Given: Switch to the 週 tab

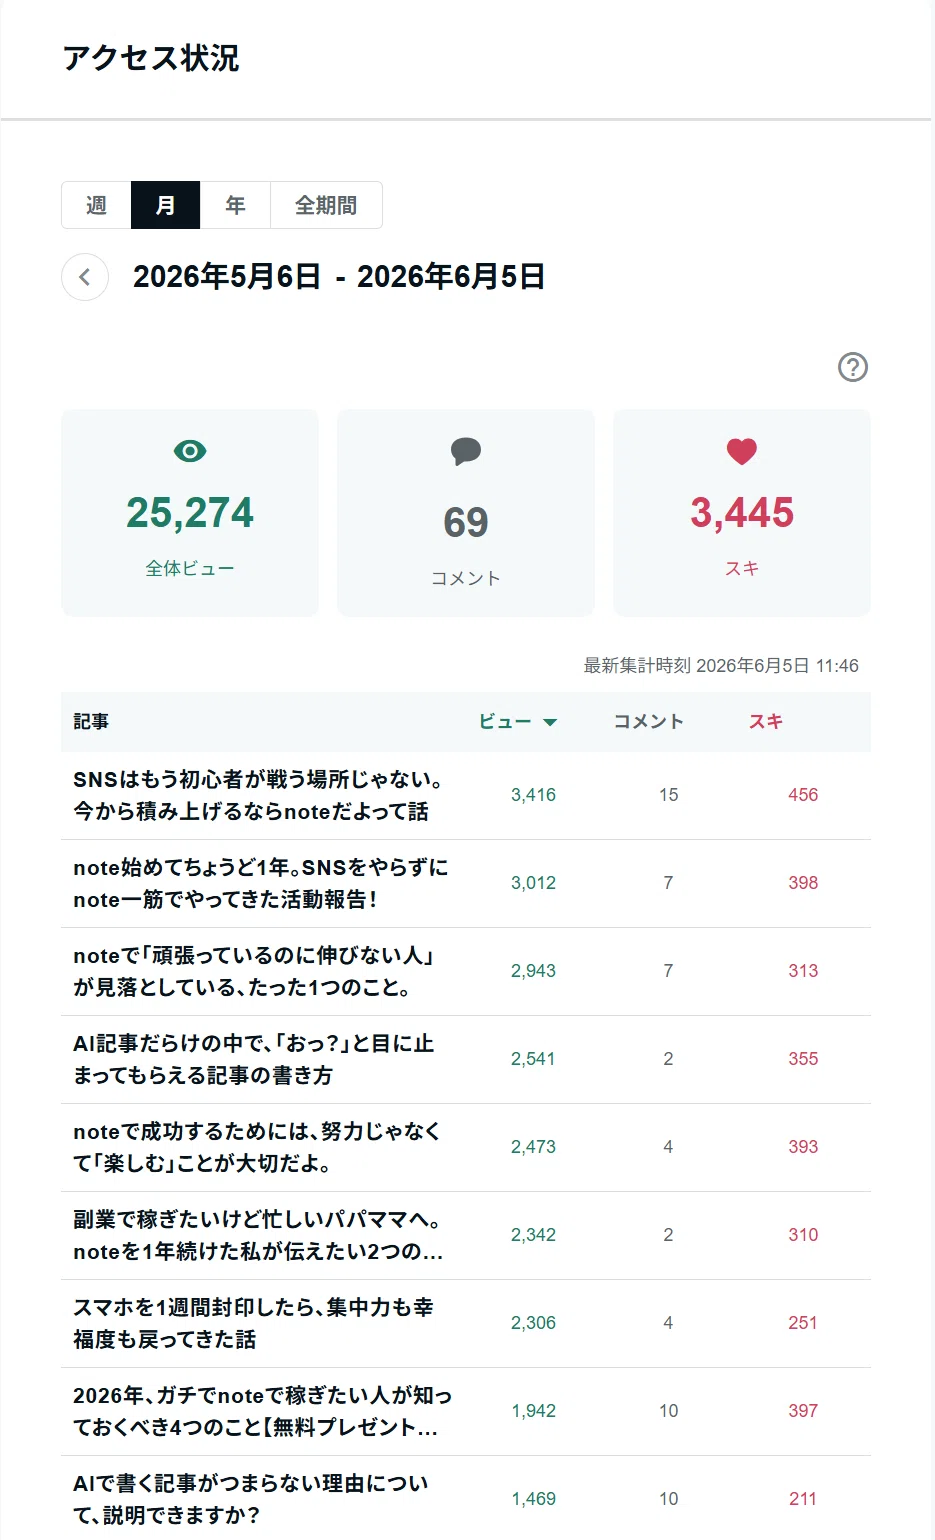Looking at the screenshot, I should (x=96, y=205).
